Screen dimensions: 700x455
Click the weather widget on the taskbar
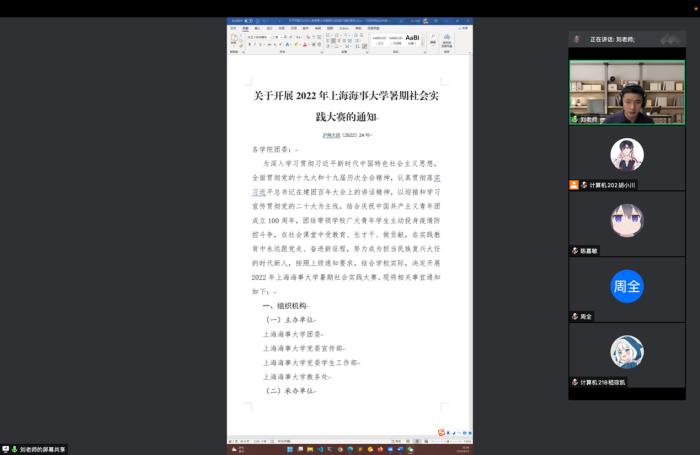point(238,449)
